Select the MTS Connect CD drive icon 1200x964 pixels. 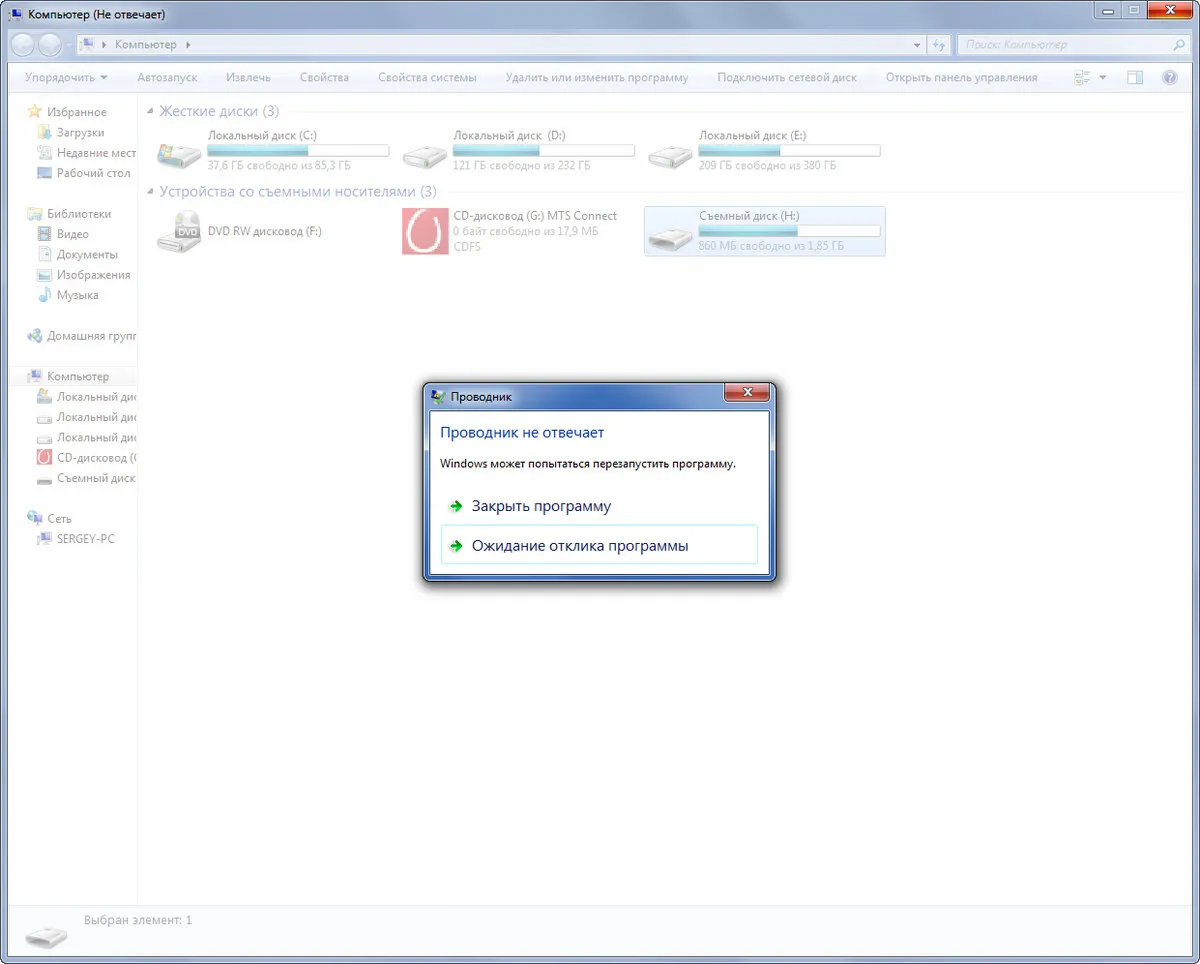[x=425, y=231]
